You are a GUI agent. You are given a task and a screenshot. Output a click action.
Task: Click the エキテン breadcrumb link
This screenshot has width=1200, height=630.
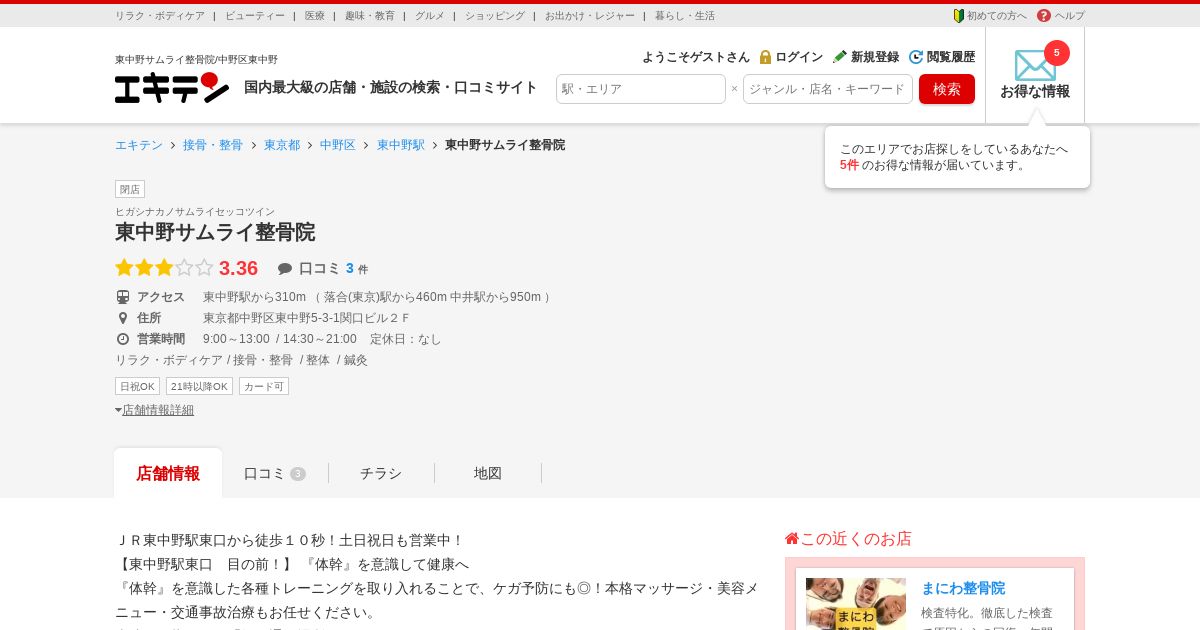point(139,145)
